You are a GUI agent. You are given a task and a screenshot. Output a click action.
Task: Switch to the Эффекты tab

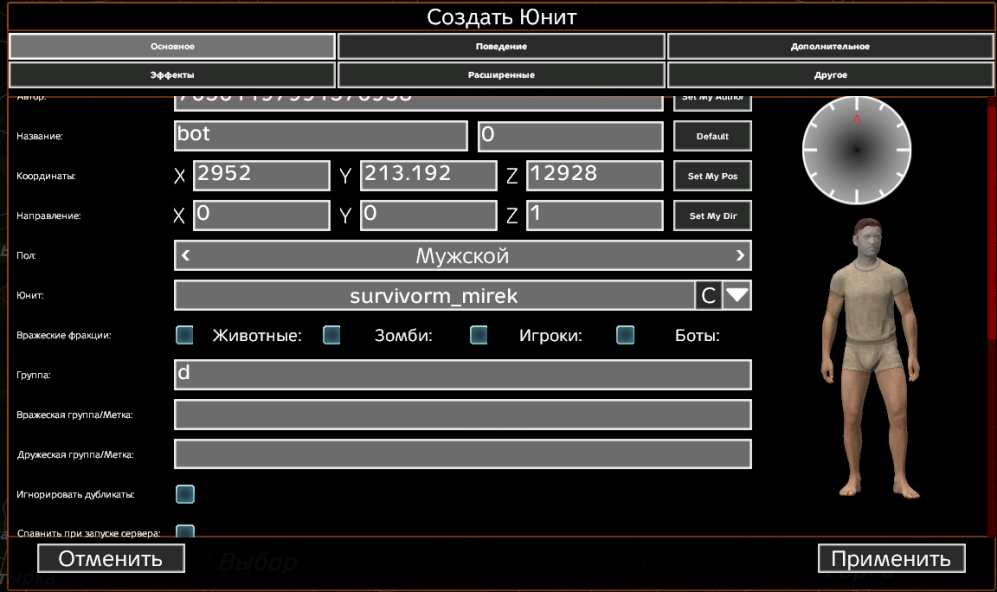(172, 75)
